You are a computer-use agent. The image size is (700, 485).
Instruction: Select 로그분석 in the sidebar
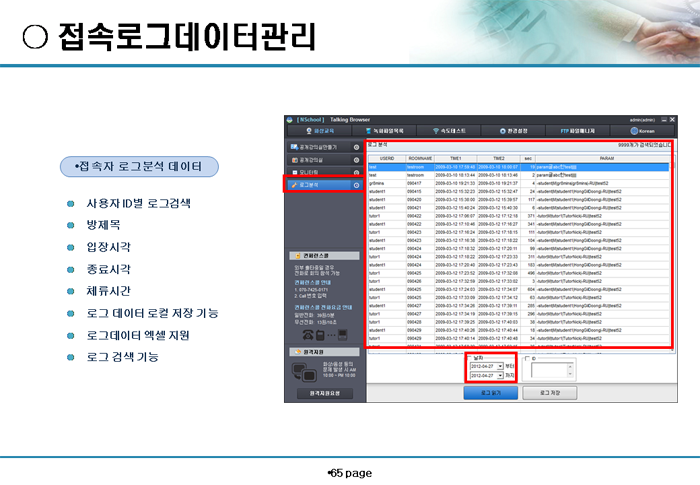coord(324,185)
